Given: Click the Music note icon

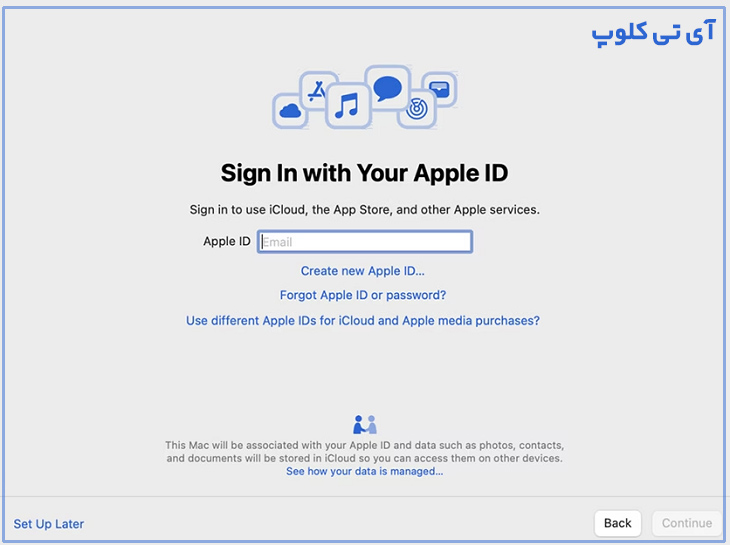Looking at the screenshot, I should pyautogui.click(x=346, y=104).
